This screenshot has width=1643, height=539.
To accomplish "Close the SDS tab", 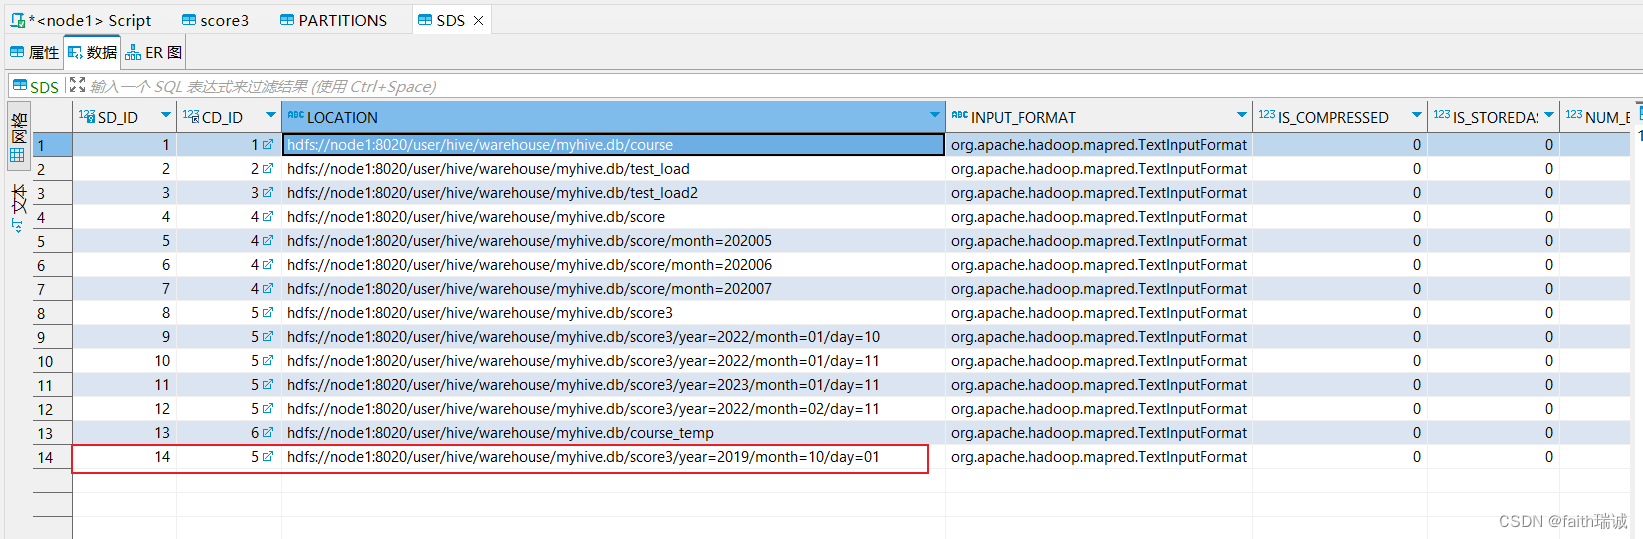I will pos(478,20).
